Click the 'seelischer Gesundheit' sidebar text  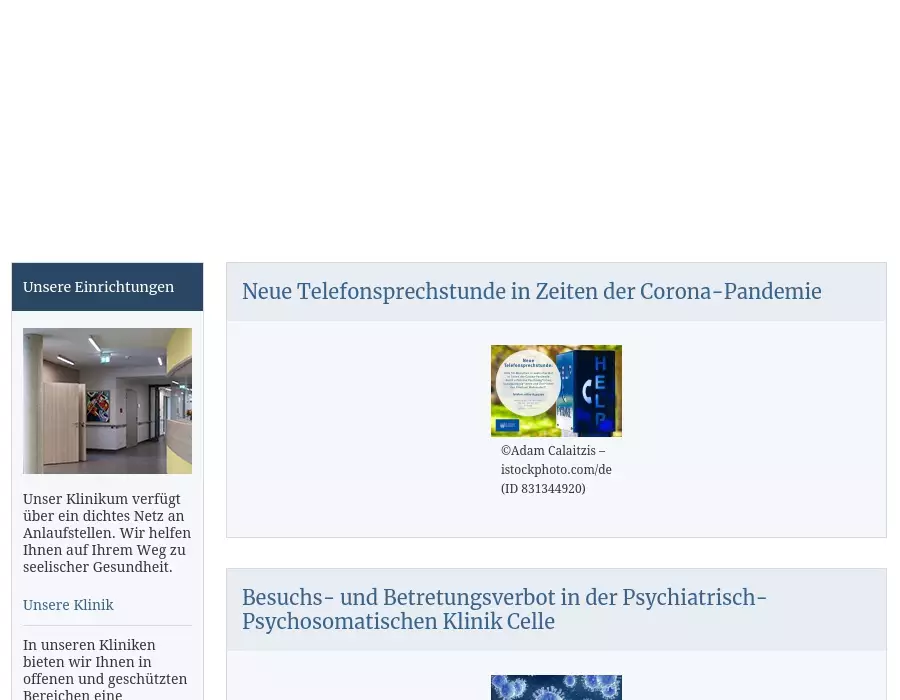pyautogui.click(x=98, y=567)
